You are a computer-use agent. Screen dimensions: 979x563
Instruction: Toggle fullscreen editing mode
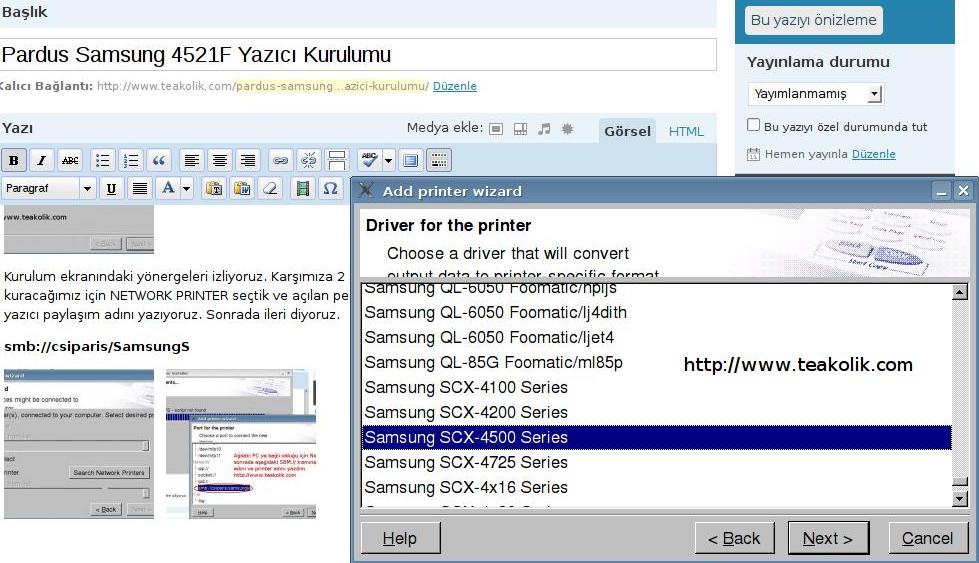tap(410, 160)
